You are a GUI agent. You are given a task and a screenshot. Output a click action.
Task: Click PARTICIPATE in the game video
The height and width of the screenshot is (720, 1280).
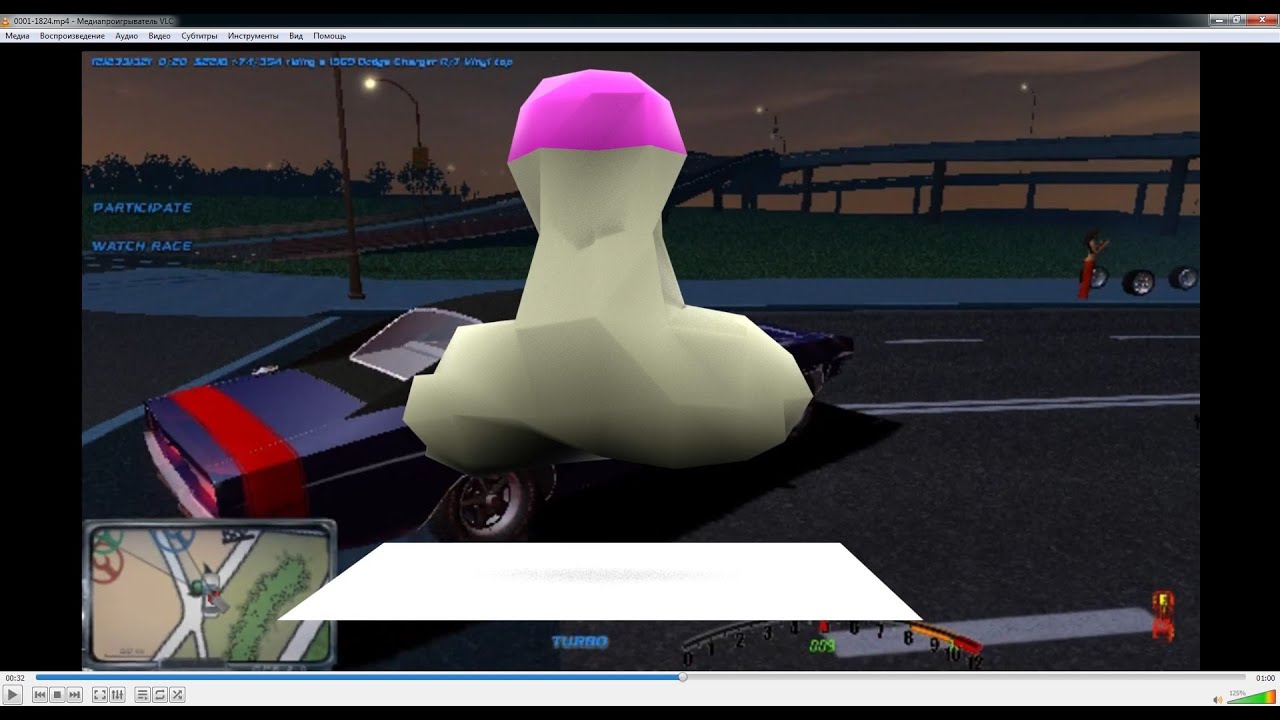click(x=142, y=208)
